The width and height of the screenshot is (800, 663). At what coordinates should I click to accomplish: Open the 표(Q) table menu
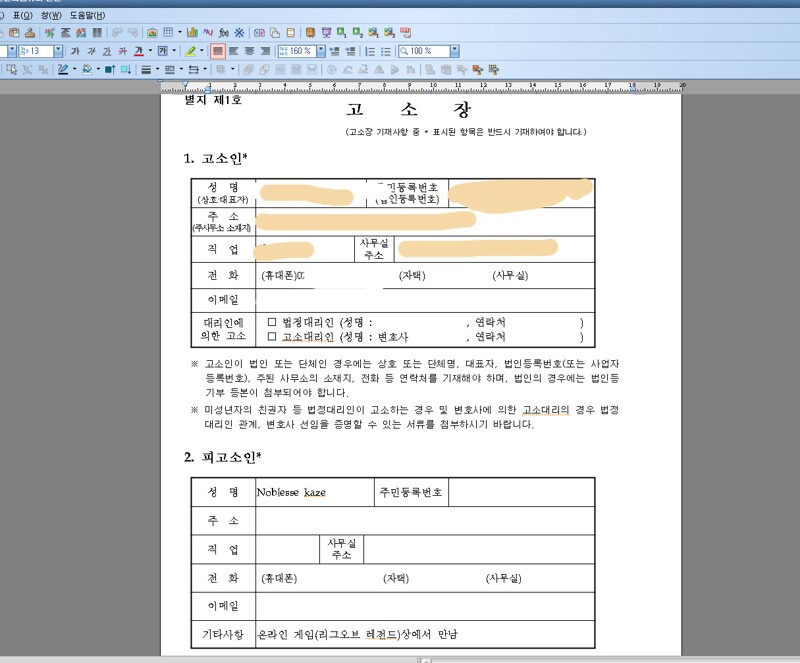[22, 15]
